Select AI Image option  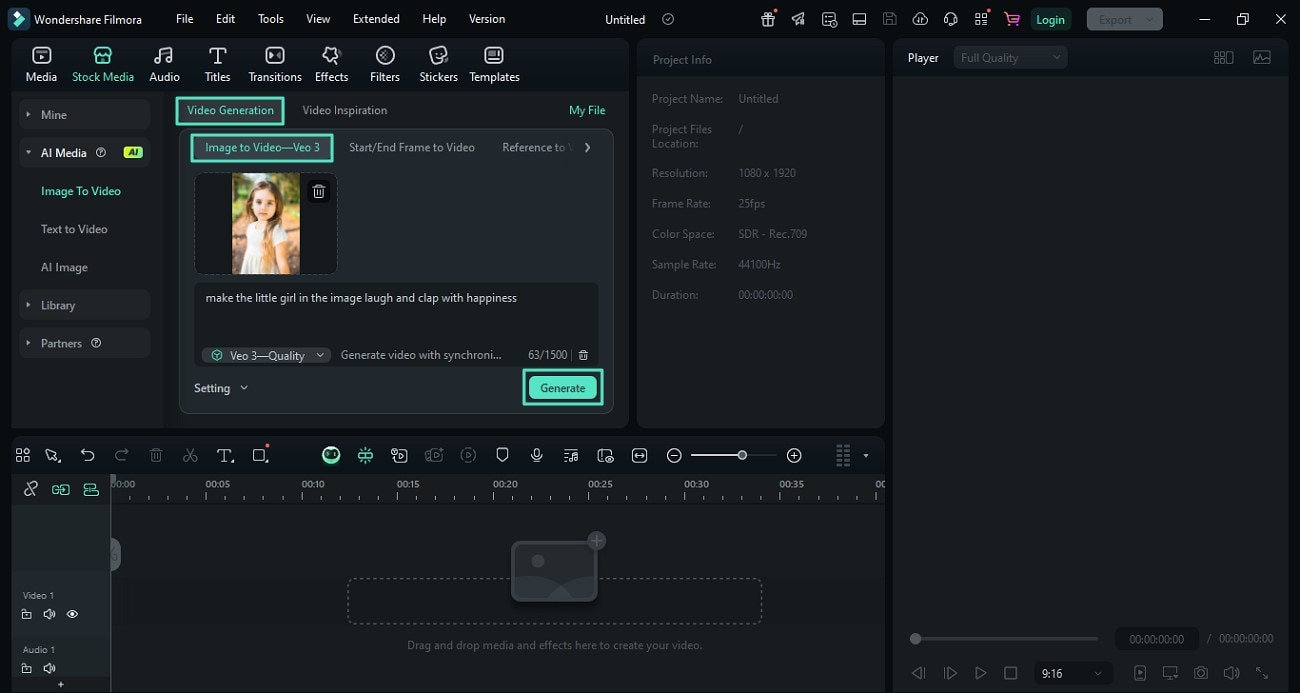pyautogui.click(x=64, y=267)
